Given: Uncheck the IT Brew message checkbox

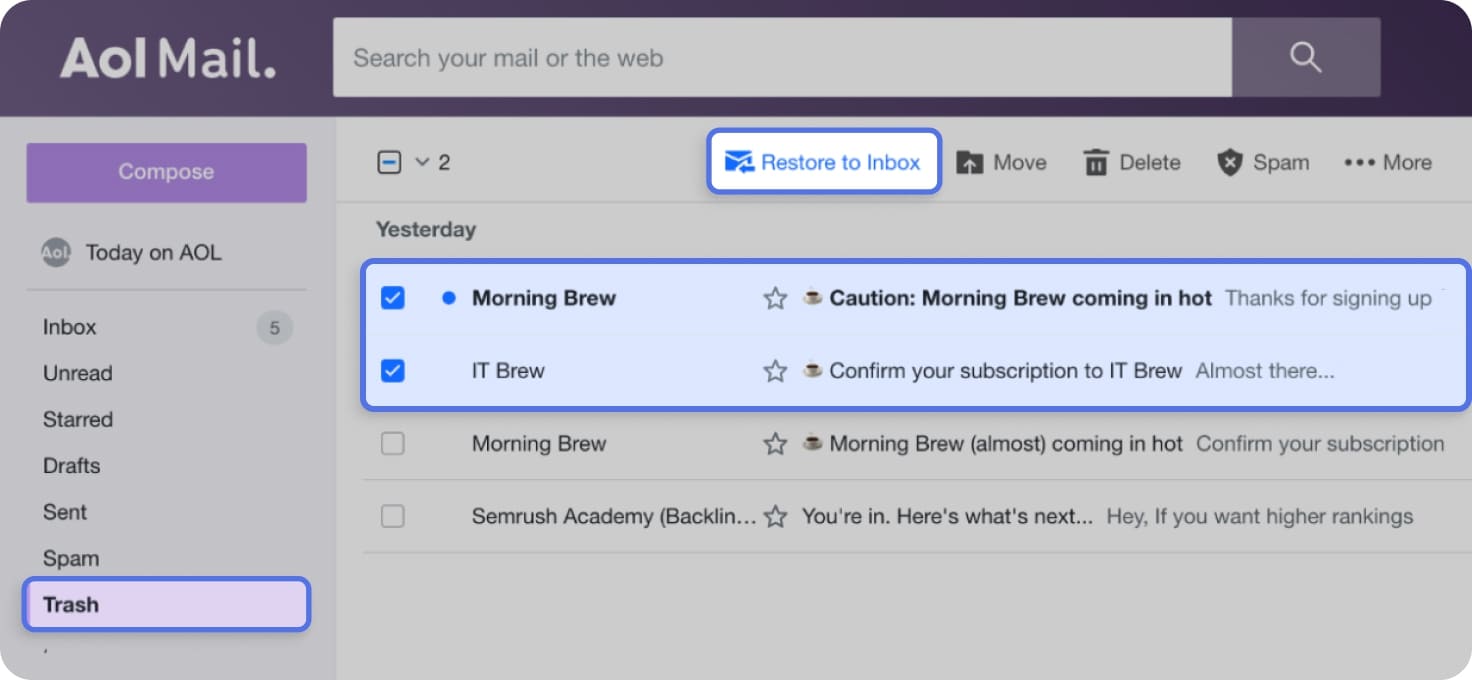Looking at the screenshot, I should coord(392,370).
